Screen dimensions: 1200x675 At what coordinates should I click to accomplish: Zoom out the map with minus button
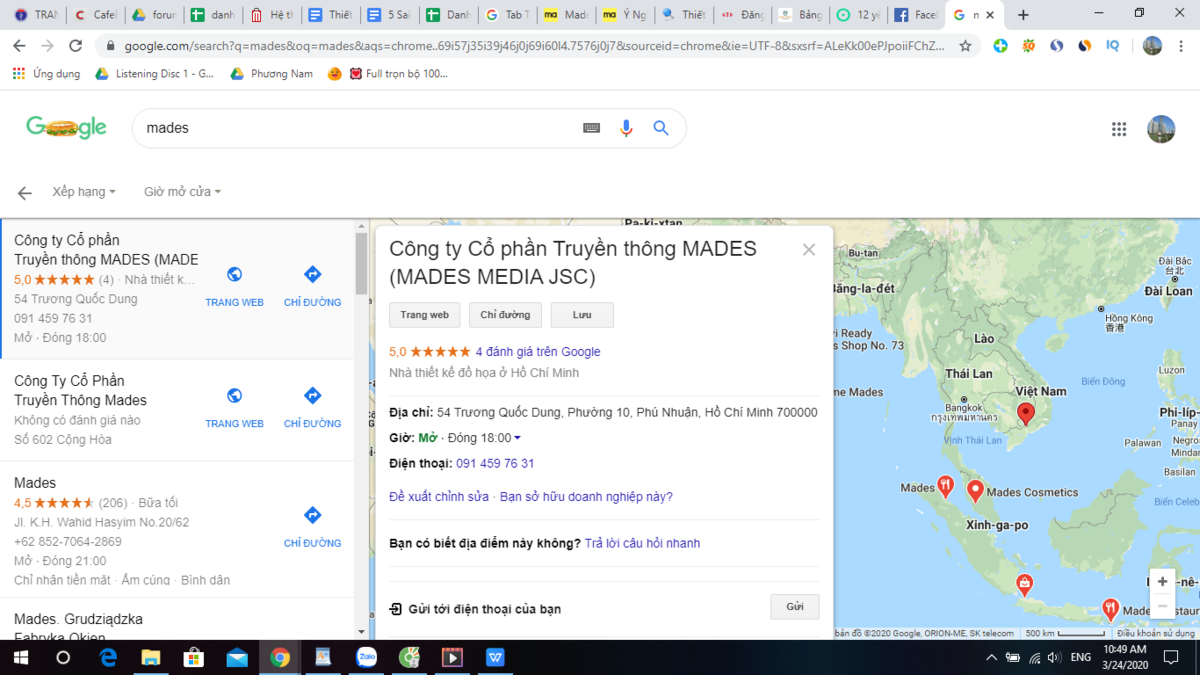(1162, 606)
